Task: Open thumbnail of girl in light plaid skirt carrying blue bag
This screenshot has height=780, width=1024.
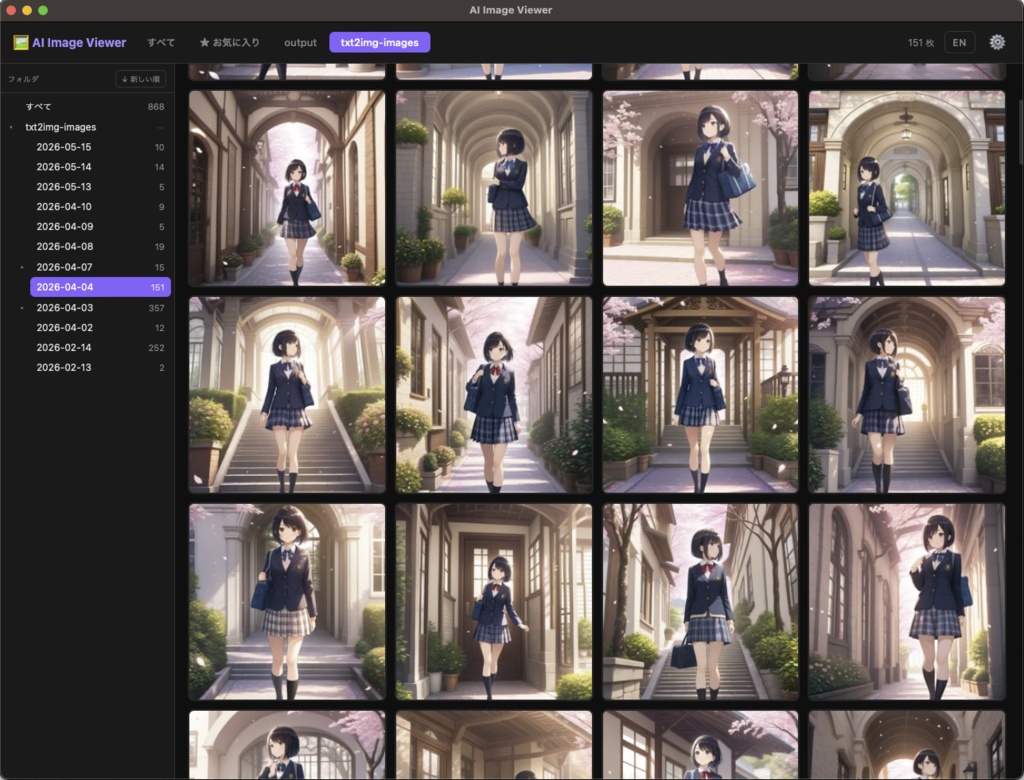Action: [287, 602]
